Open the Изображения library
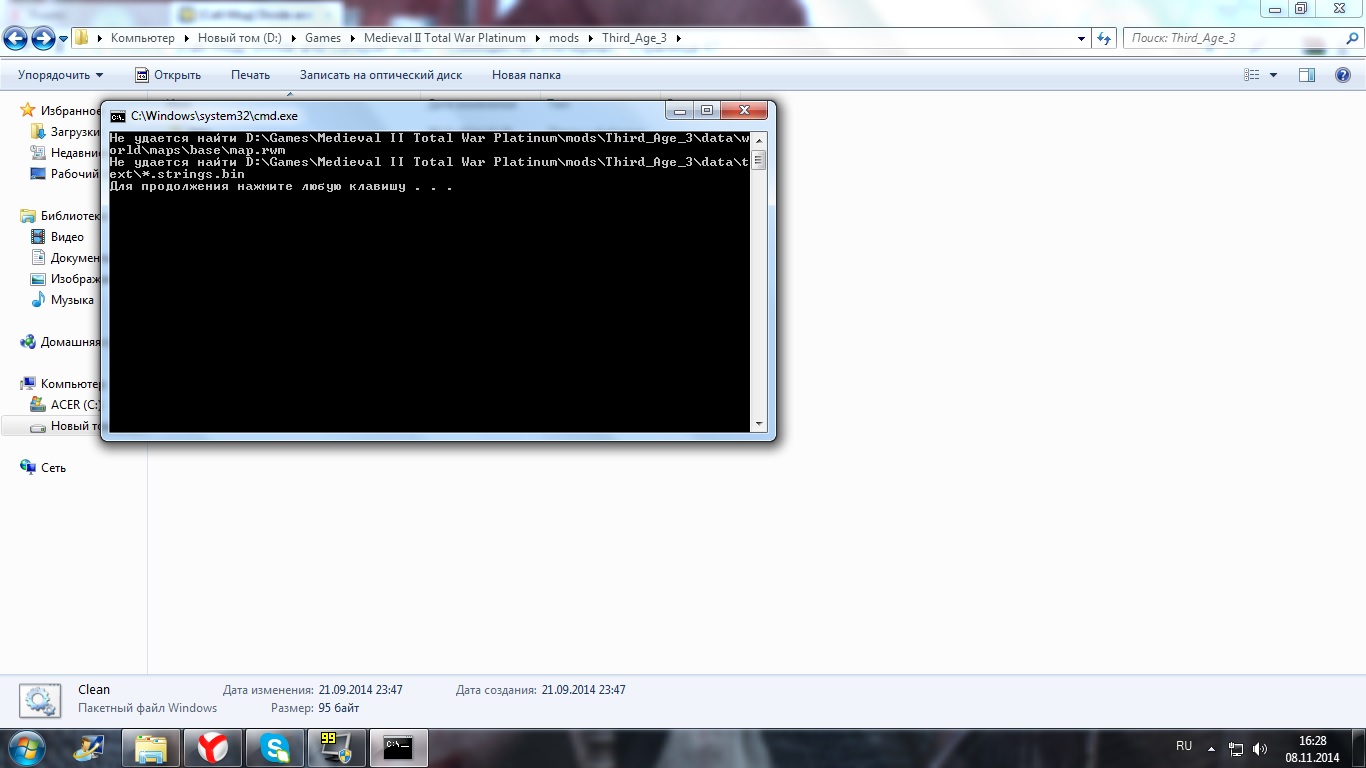 [x=66, y=279]
